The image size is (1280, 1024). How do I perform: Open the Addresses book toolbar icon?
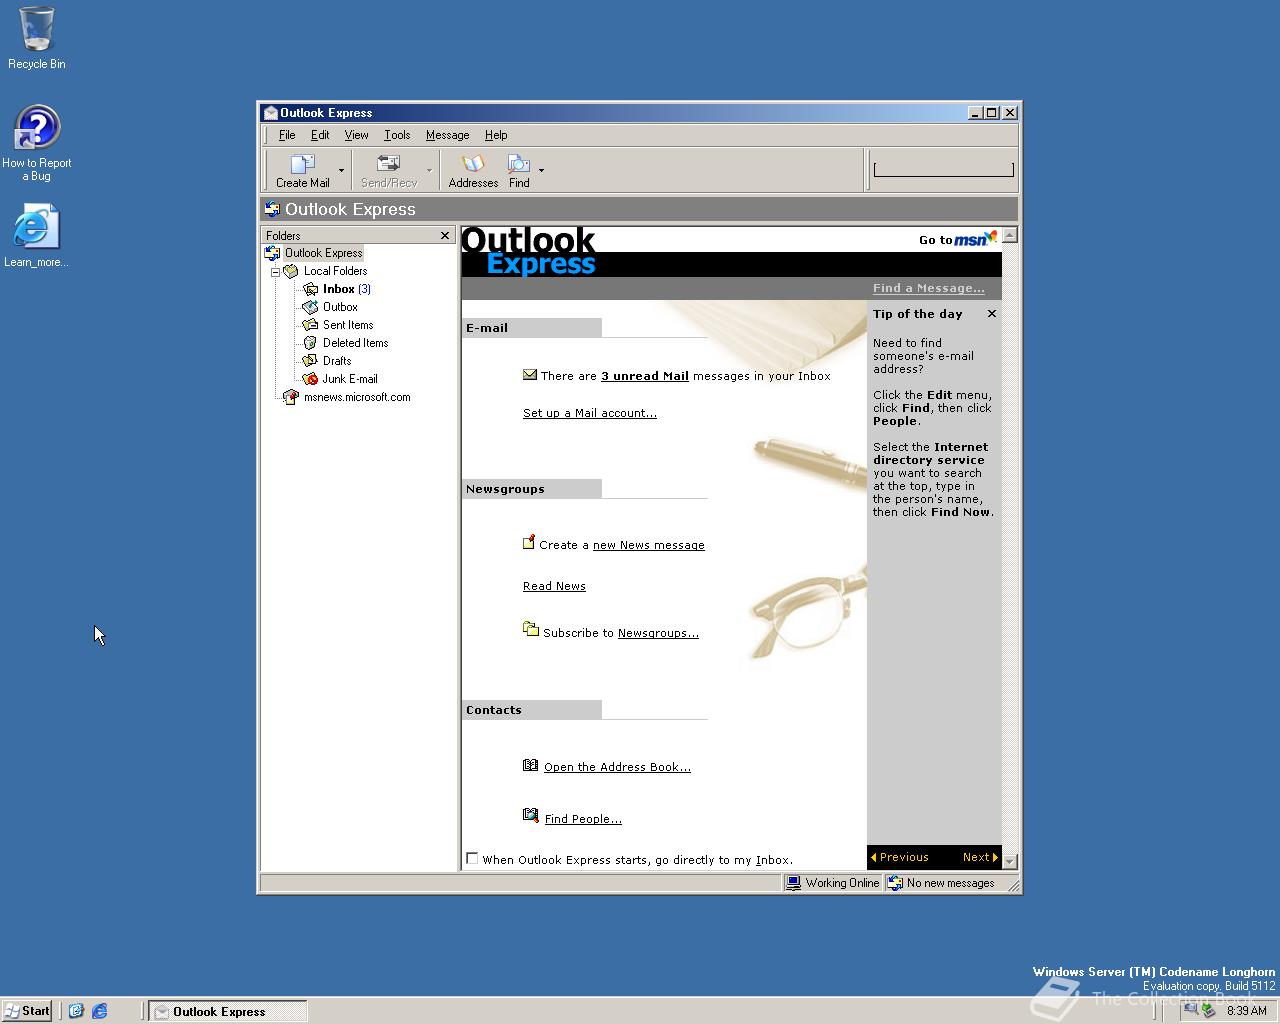pyautogui.click(x=473, y=163)
